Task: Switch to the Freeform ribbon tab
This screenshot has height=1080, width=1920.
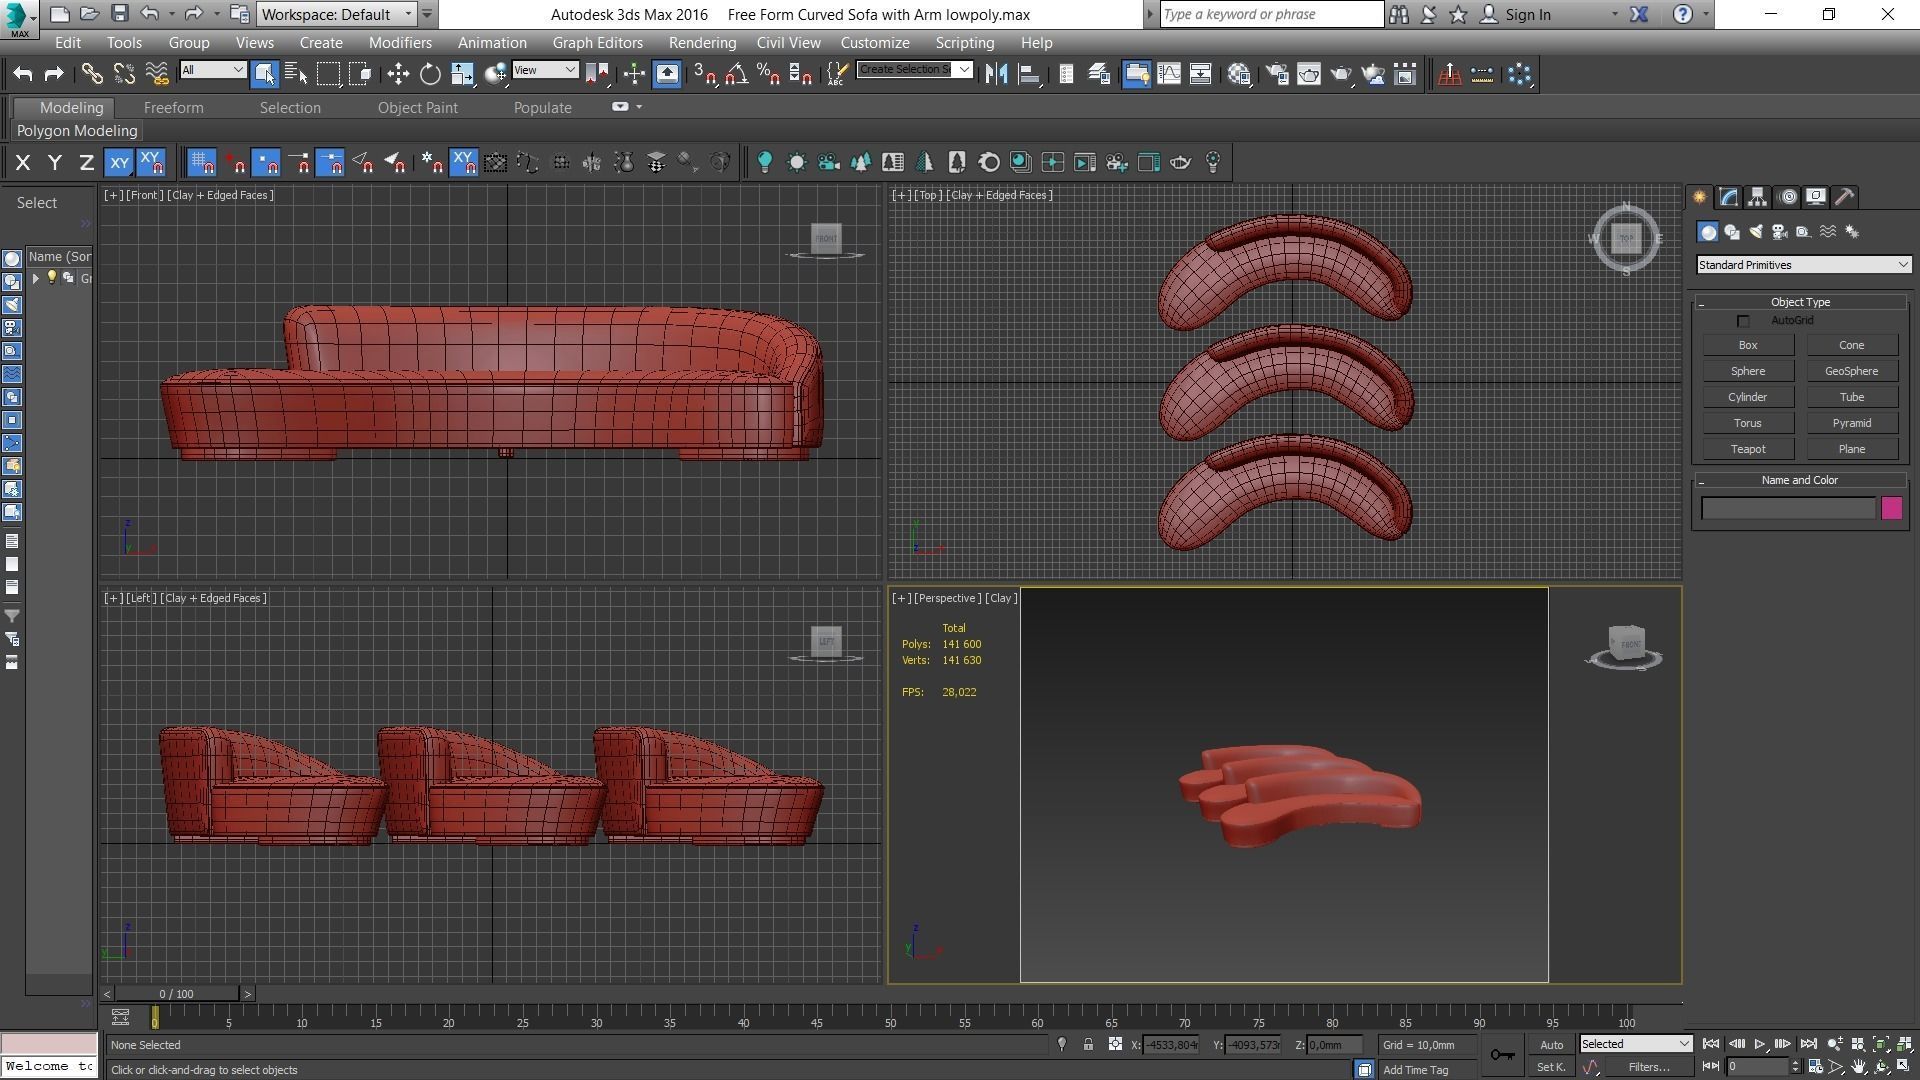Action: pos(173,107)
